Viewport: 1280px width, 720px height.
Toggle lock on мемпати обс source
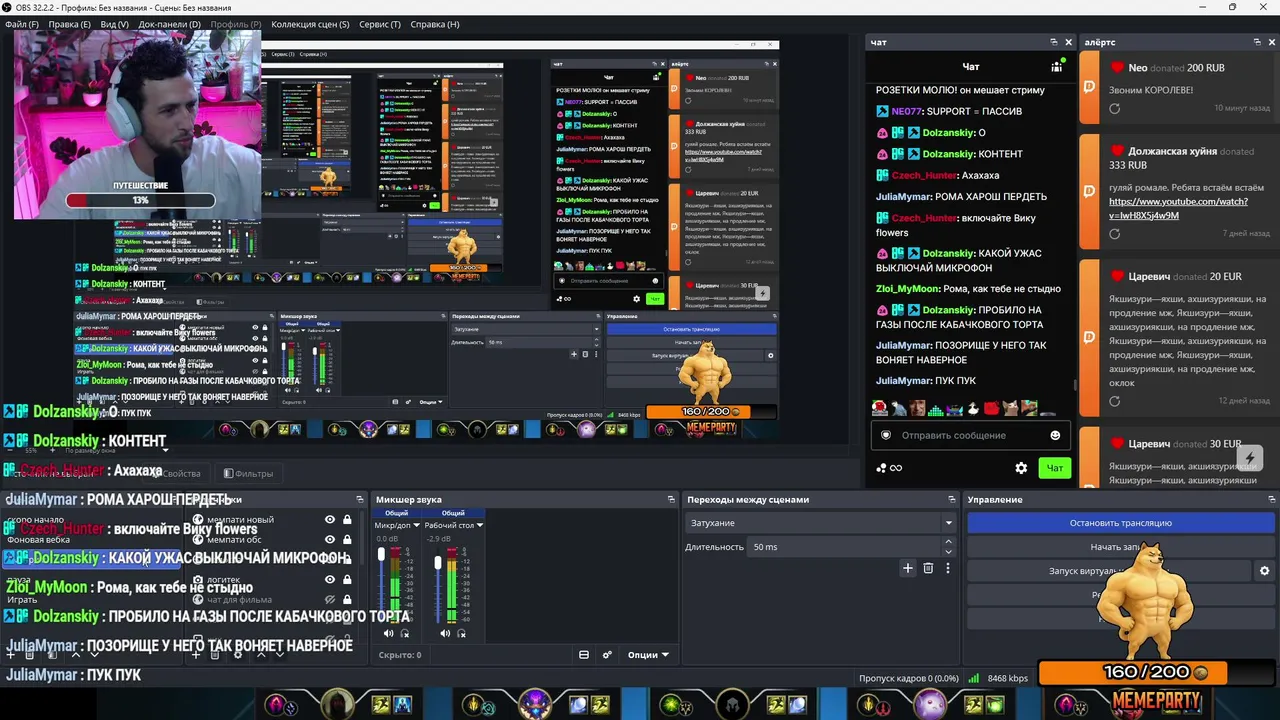click(347, 540)
